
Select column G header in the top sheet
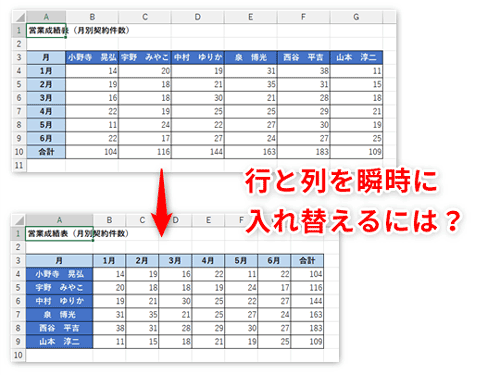(x=356, y=17)
